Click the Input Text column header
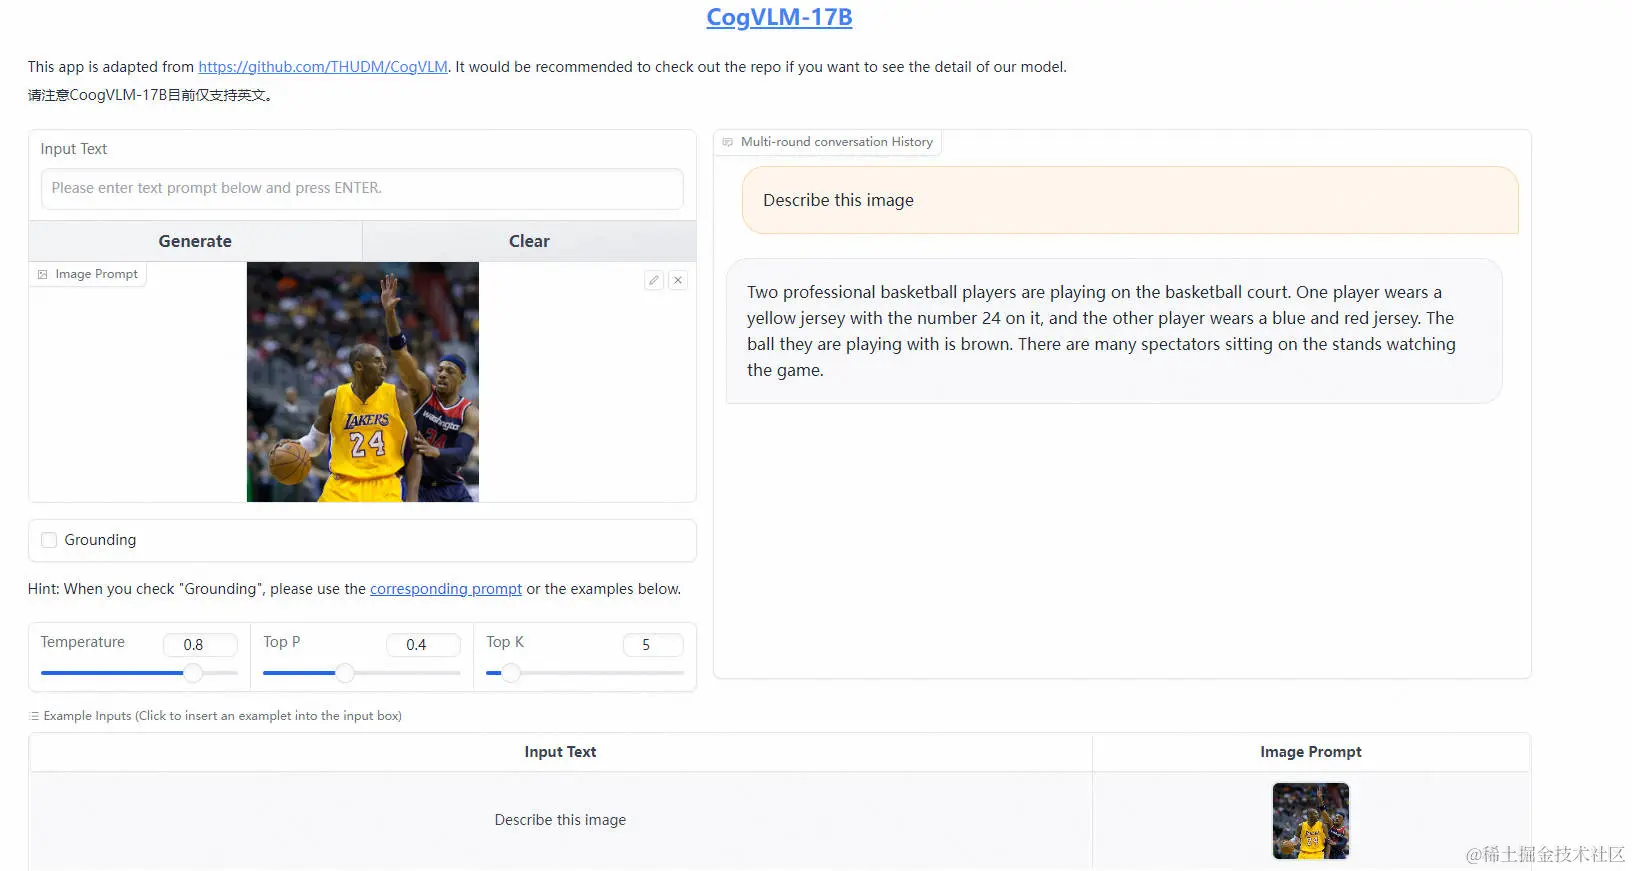Viewport: 1632px width, 871px height. (x=560, y=752)
